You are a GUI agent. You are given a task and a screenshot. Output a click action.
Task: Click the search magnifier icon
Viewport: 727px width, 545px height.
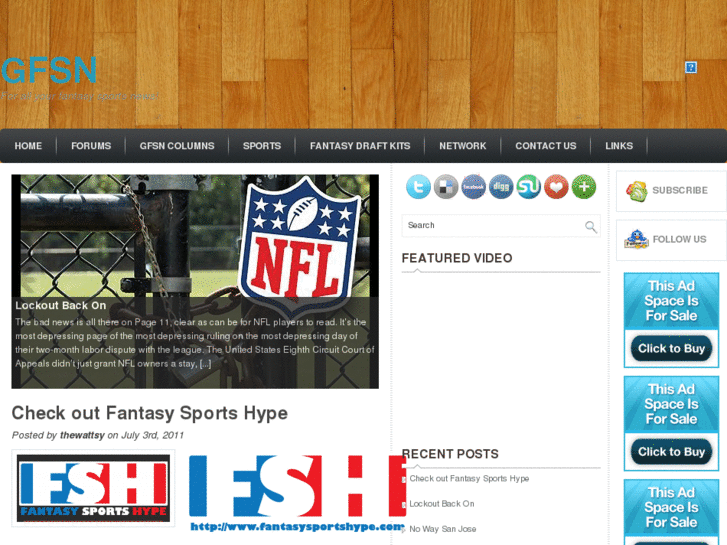[x=591, y=226]
